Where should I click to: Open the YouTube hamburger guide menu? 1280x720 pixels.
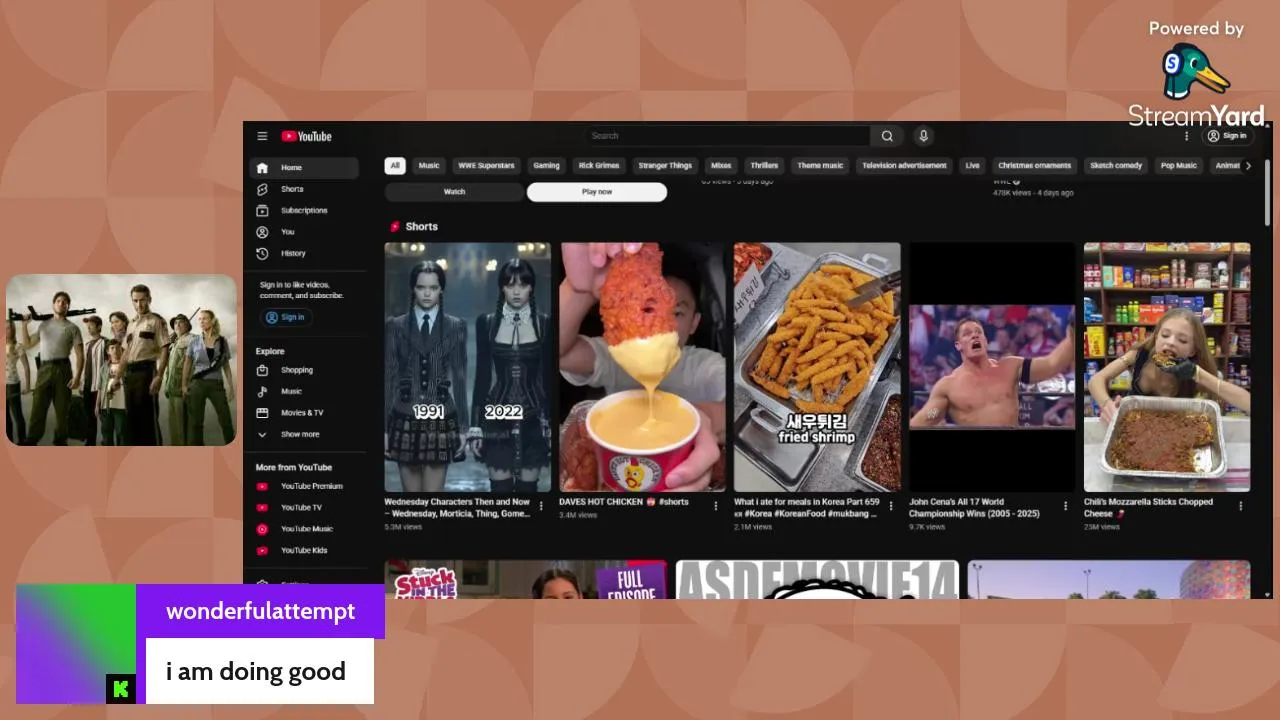262,136
